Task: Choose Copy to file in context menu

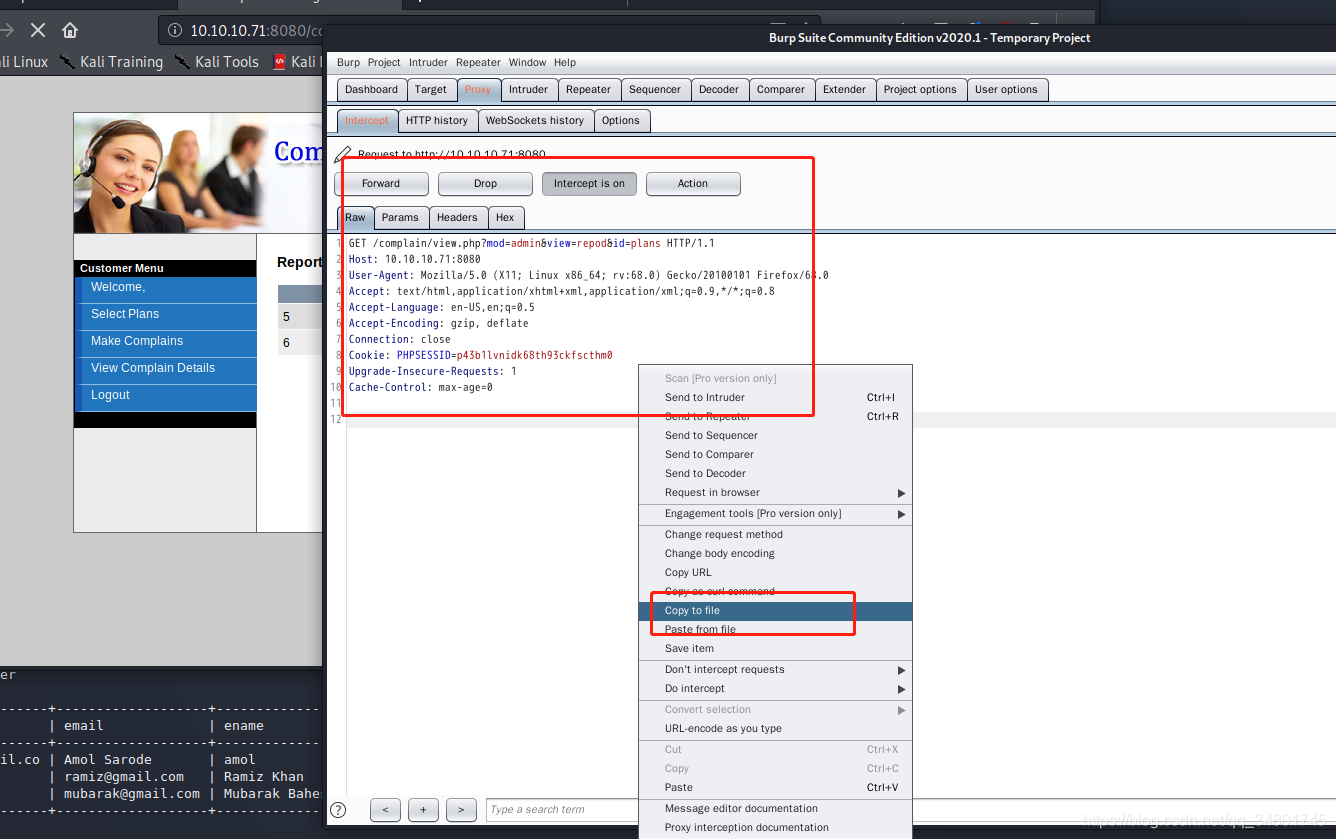Action: pos(775,611)
